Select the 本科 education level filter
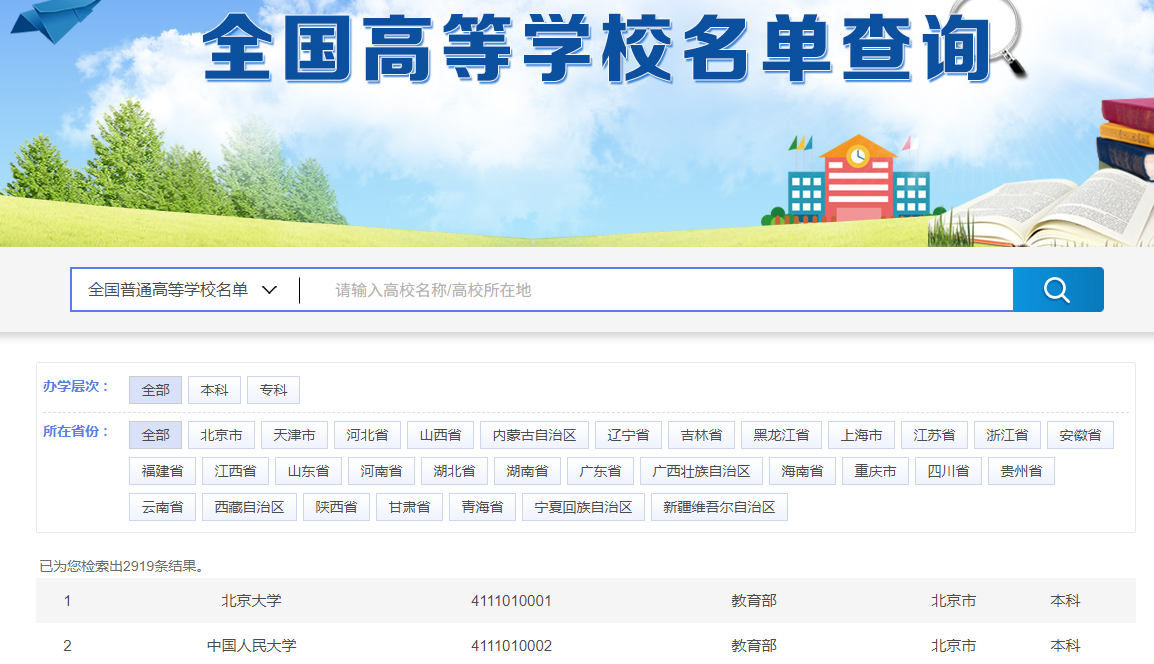The height and width of the screenshot is (664, 1154). point(214,390)
